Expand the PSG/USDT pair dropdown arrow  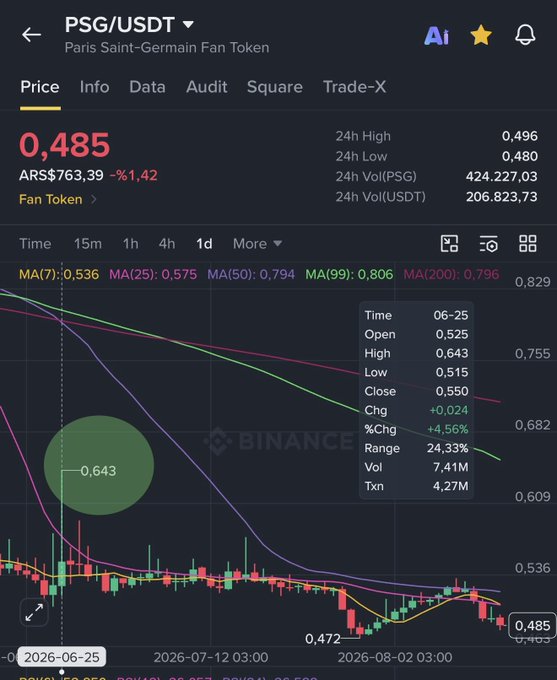[188, 24]
